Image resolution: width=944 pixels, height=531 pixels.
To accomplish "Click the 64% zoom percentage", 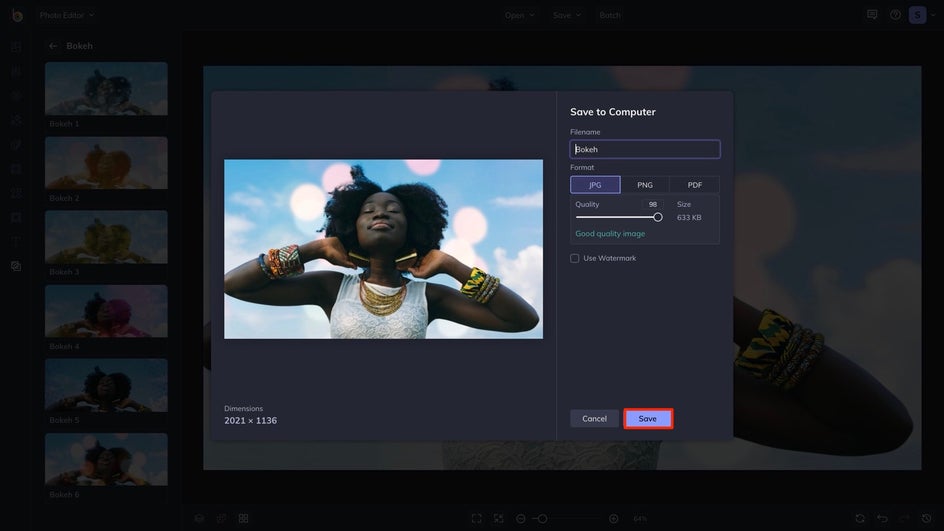I will 640,518.
